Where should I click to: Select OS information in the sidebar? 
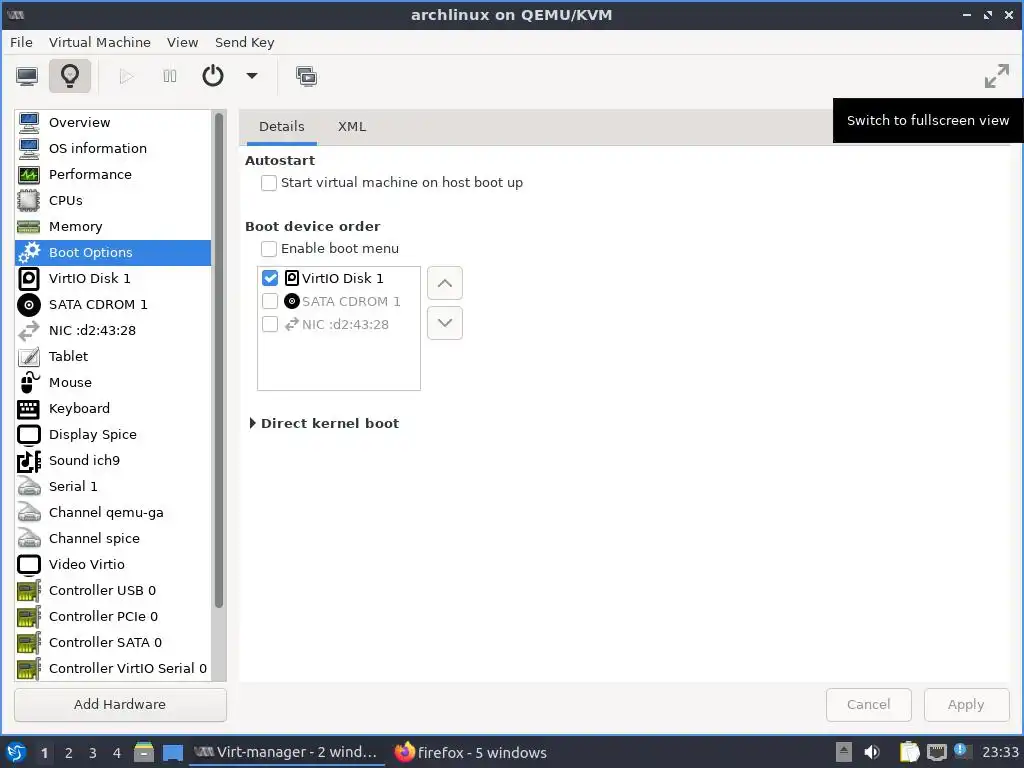[x=113, y=148]
